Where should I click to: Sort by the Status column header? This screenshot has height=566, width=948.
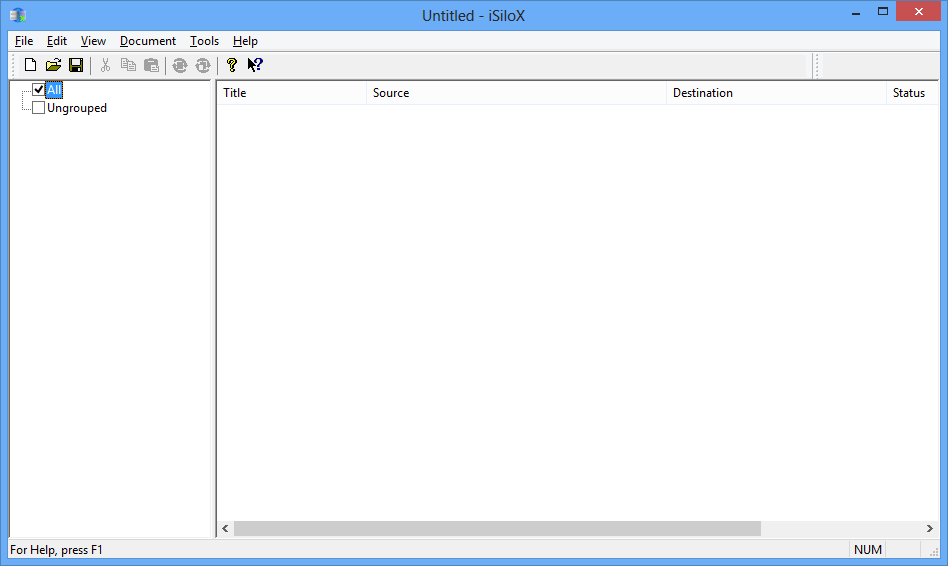[x=912, y=93]
